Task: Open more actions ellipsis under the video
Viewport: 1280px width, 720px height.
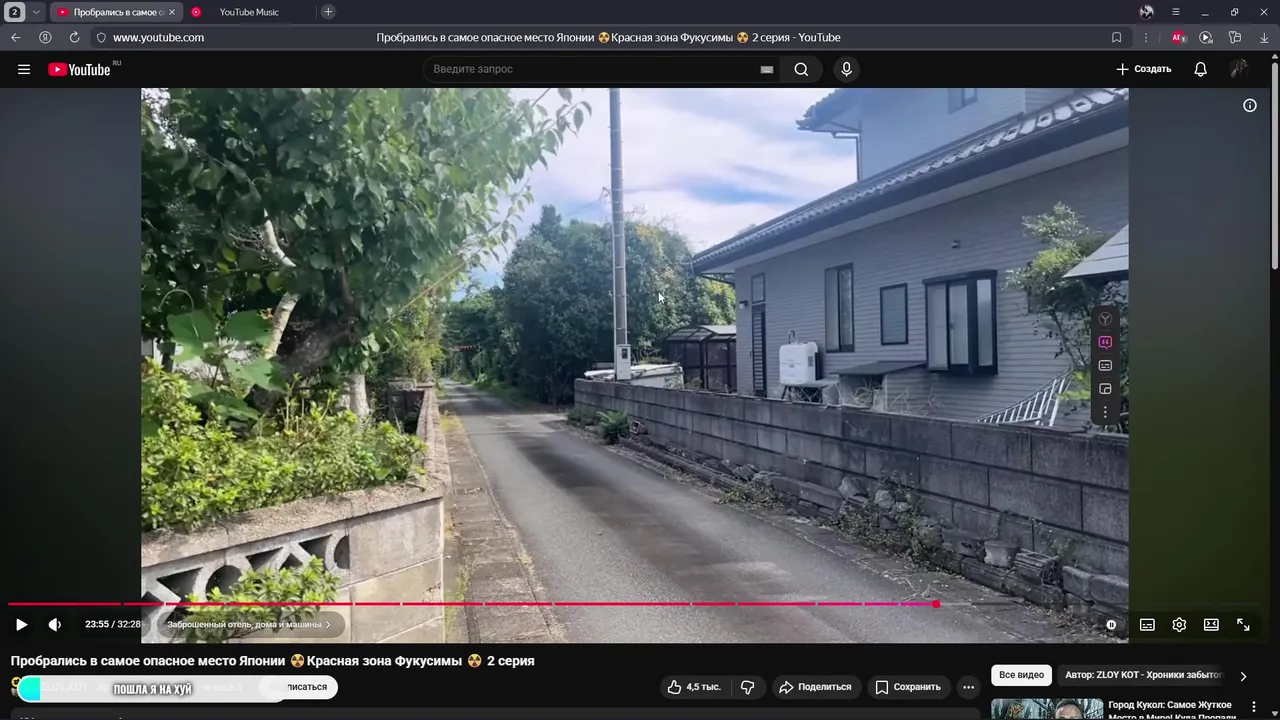Action: [968, 687]
